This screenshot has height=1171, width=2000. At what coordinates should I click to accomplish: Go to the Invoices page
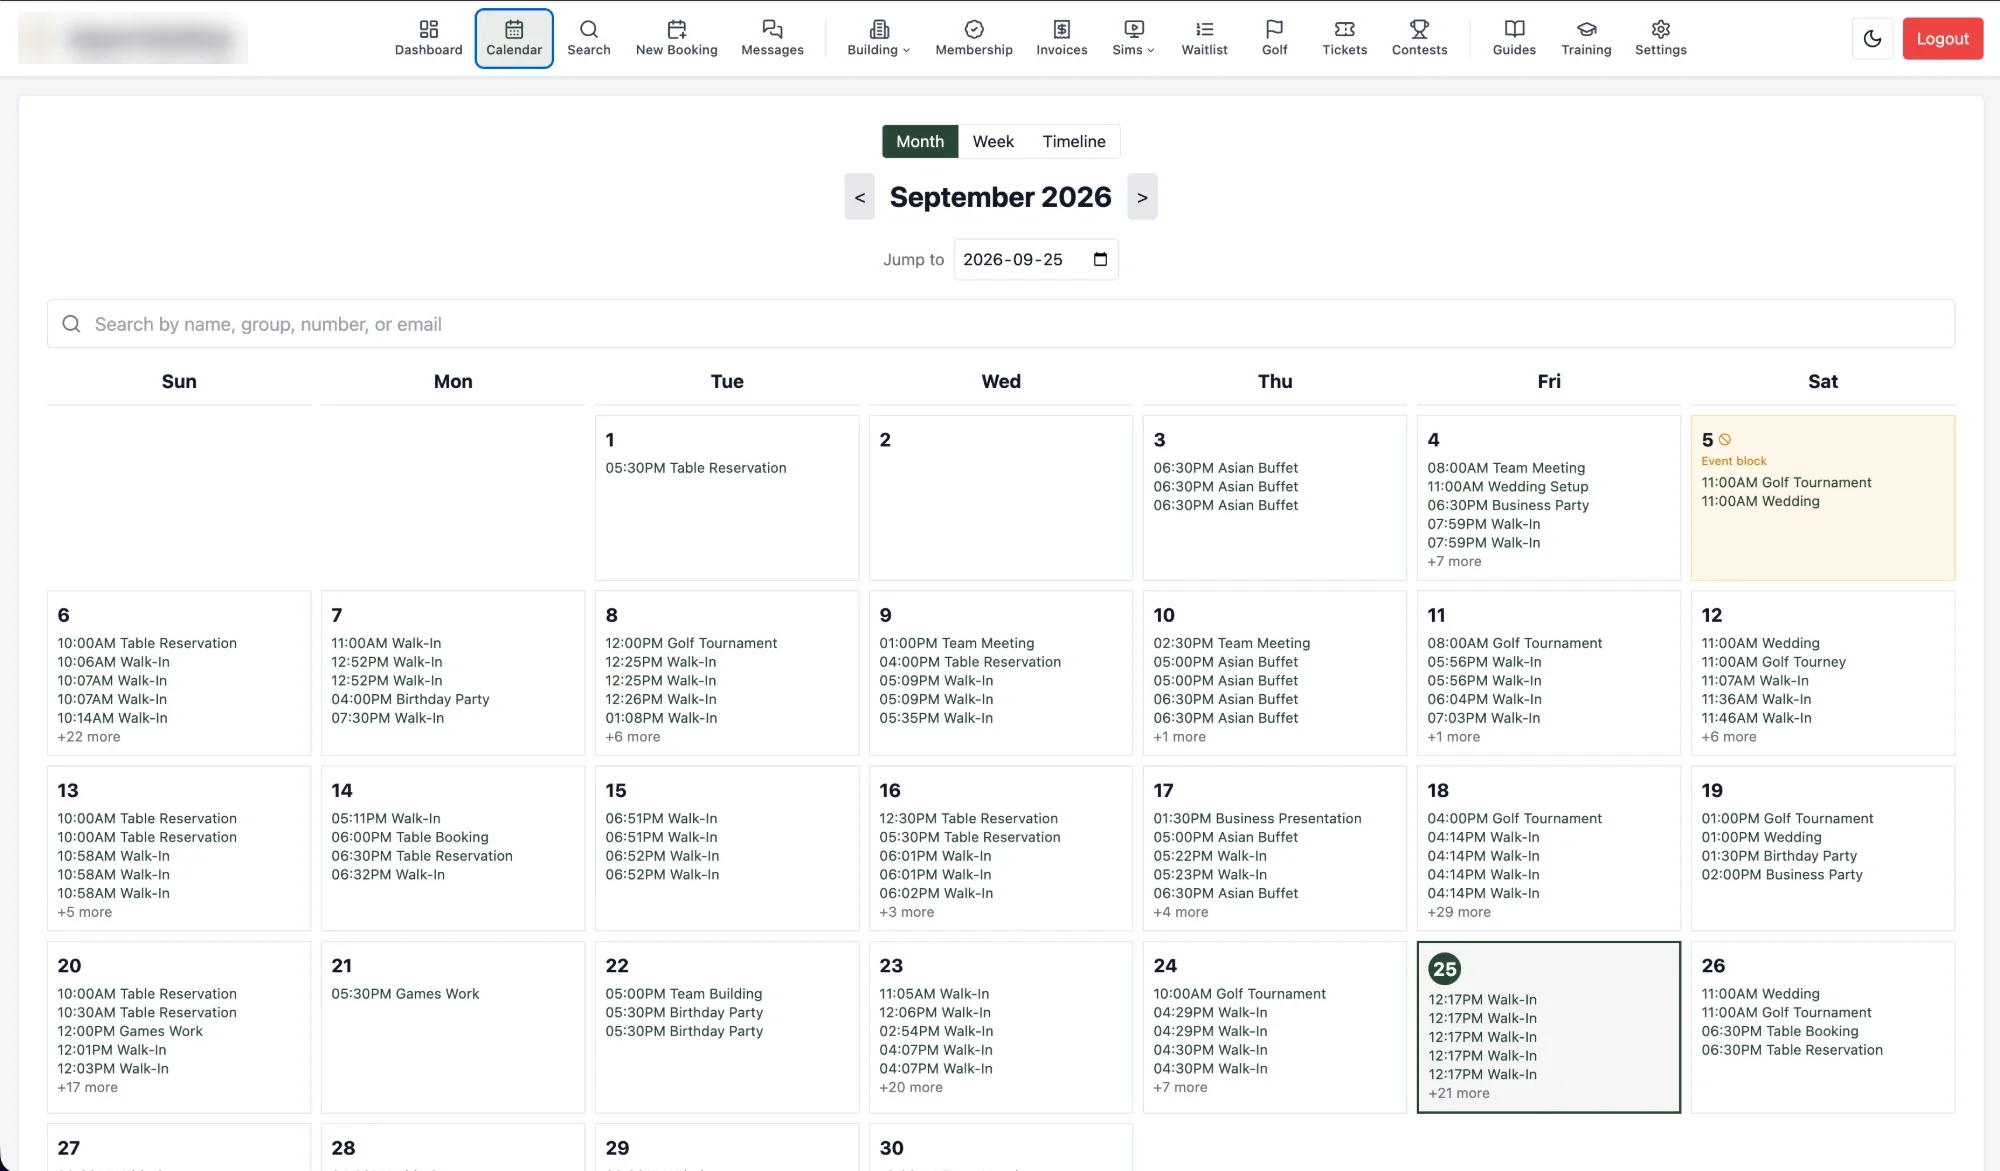tap(1061, 38)
